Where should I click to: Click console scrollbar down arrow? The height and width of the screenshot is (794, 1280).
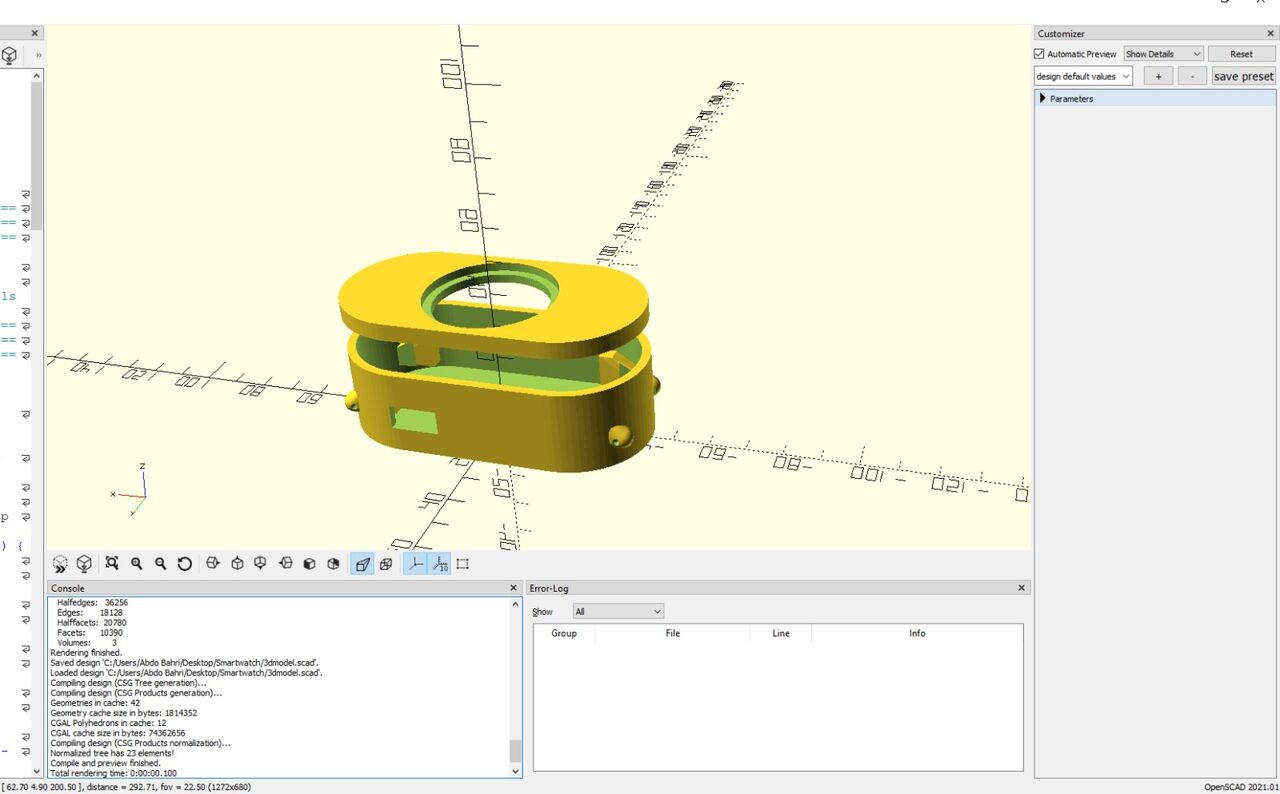516,771
